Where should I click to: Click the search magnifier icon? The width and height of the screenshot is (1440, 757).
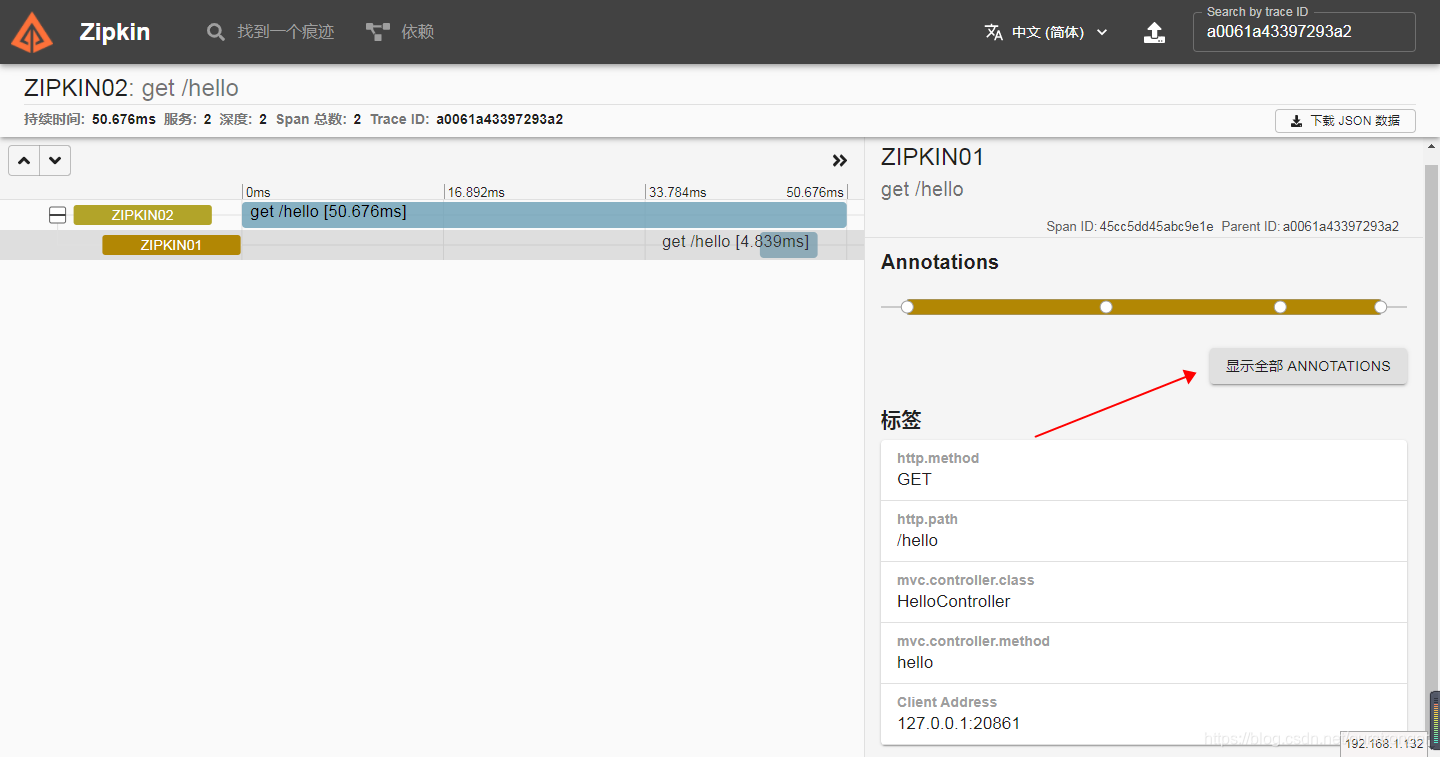click(215, 32)
